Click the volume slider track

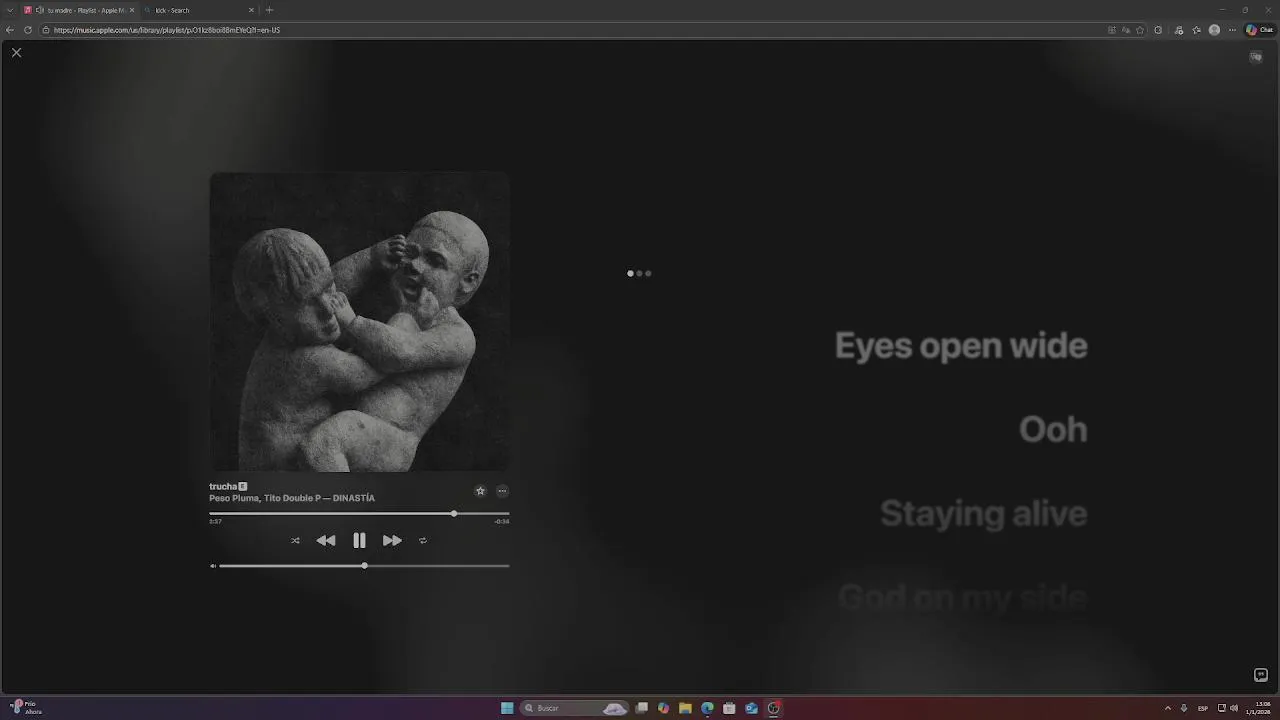click(x=364, y=566)
